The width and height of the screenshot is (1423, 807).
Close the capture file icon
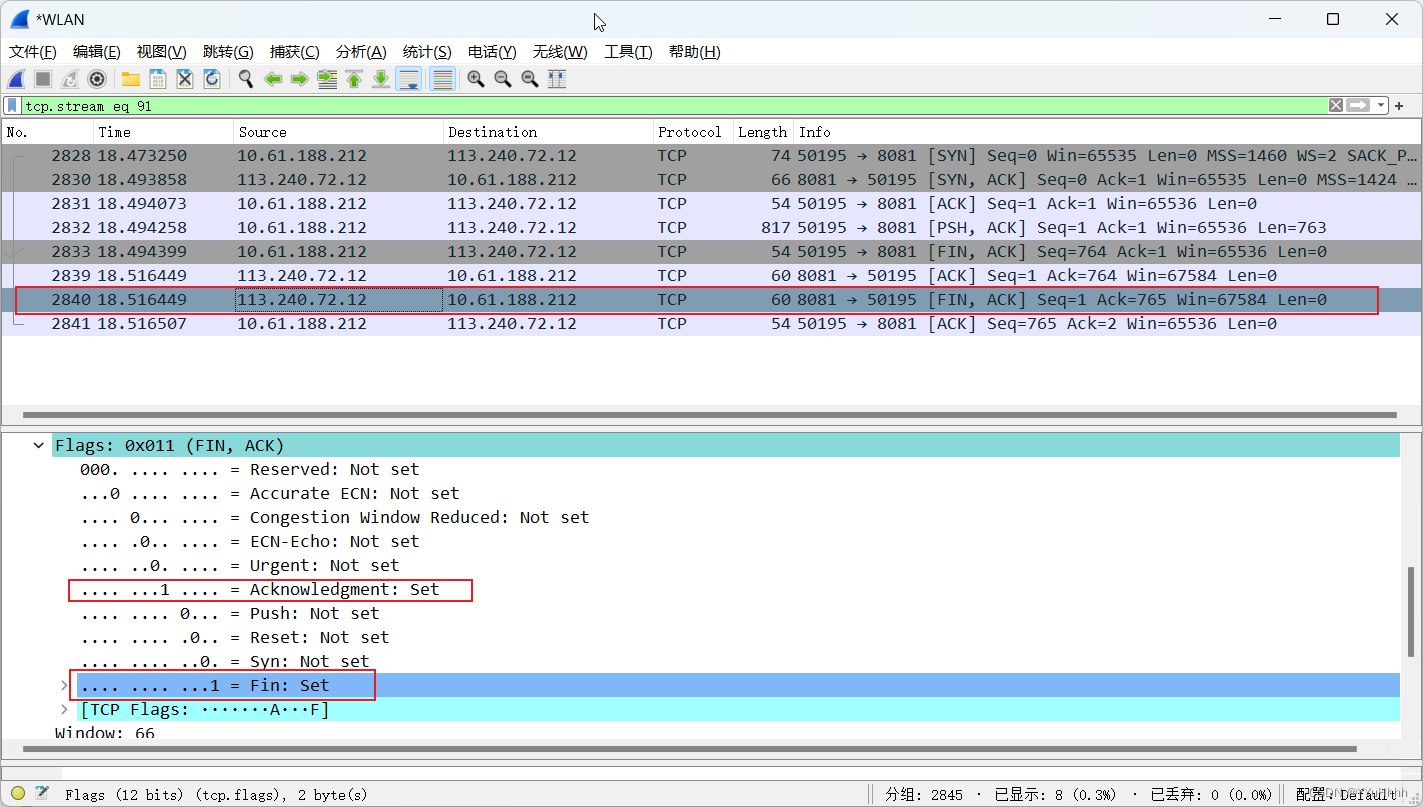tap(185, 79)
